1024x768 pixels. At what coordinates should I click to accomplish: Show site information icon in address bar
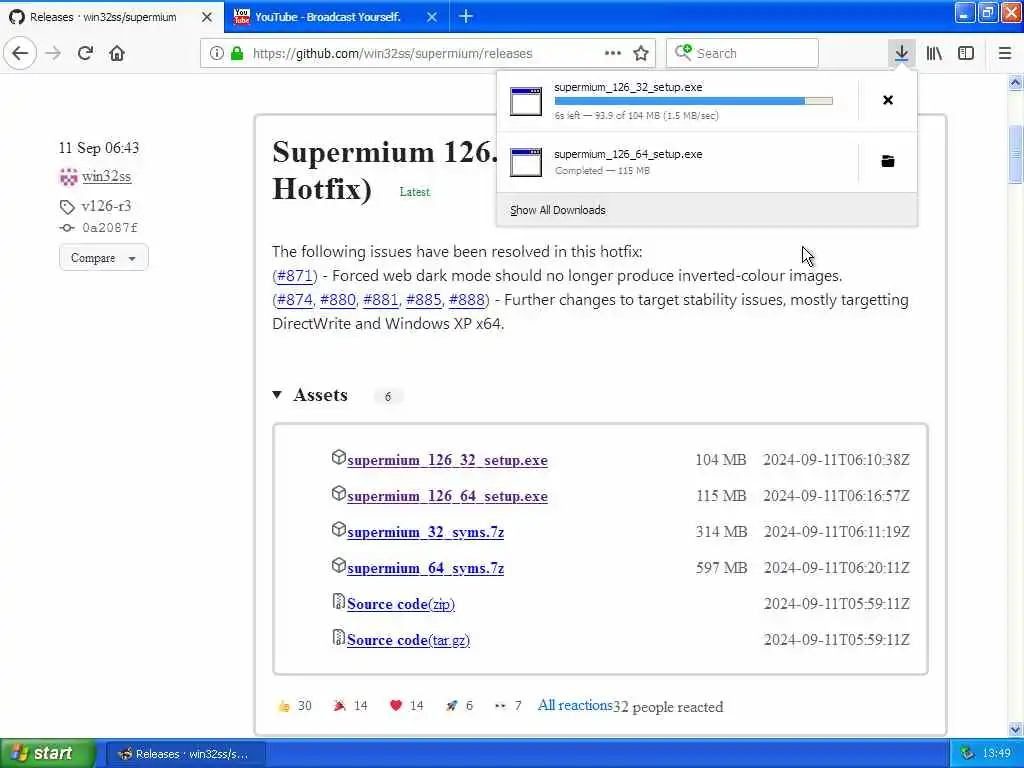coord(217,54)
